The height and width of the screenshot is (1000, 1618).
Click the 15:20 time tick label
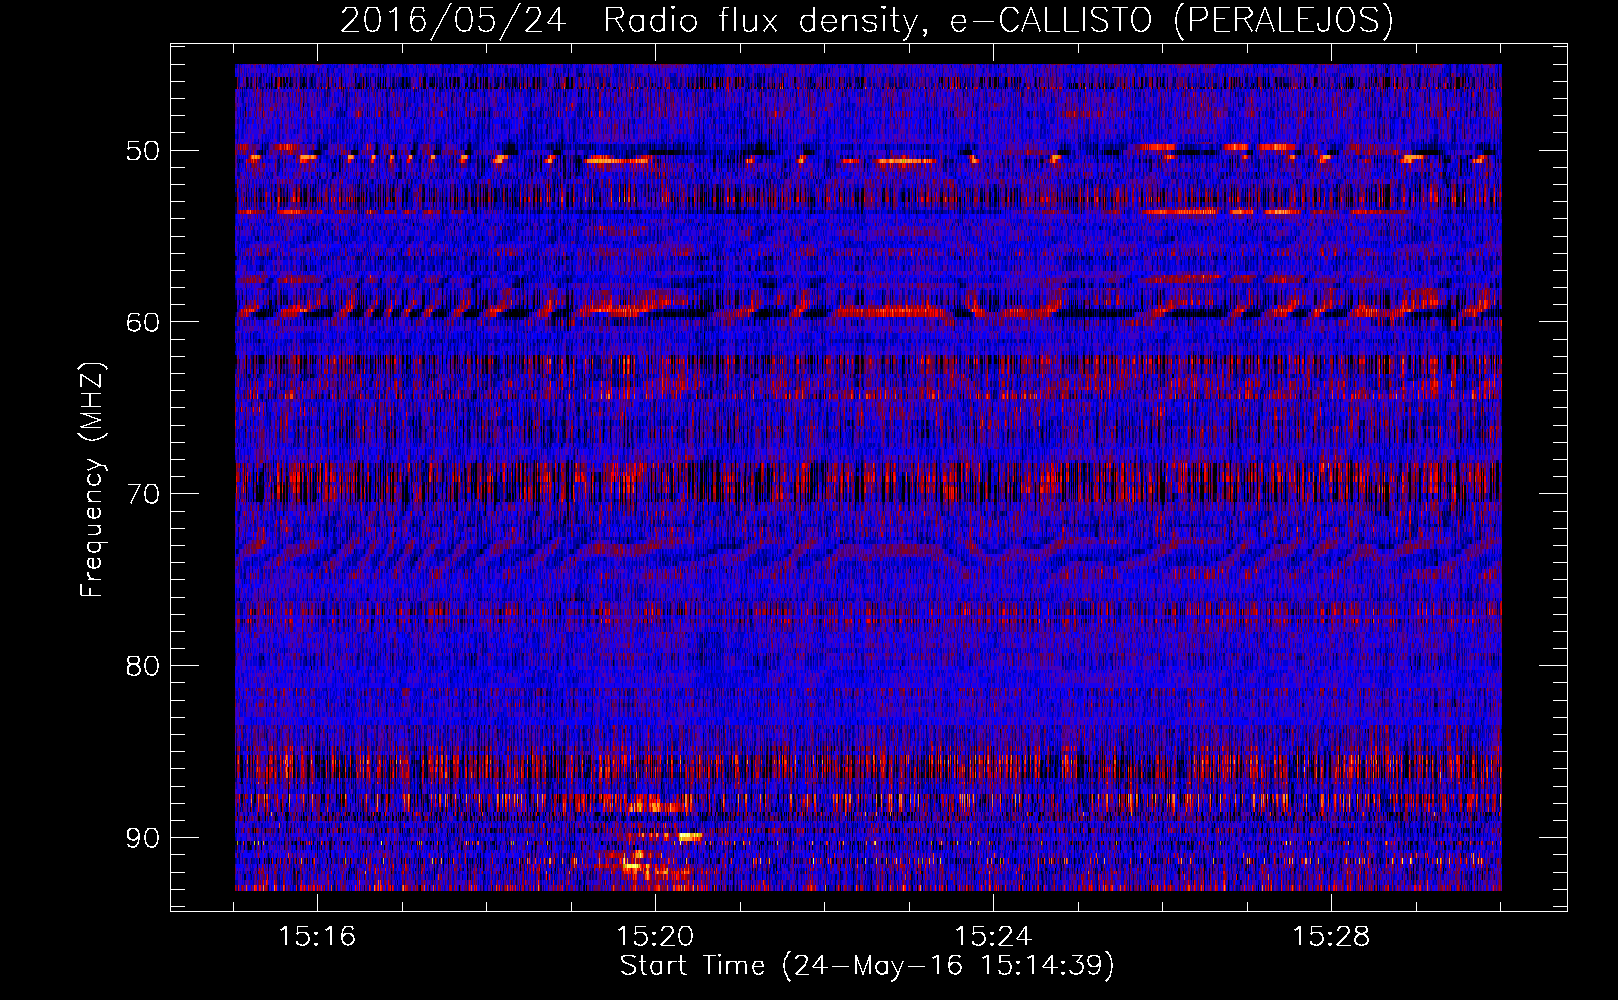(x=655, y=937)
